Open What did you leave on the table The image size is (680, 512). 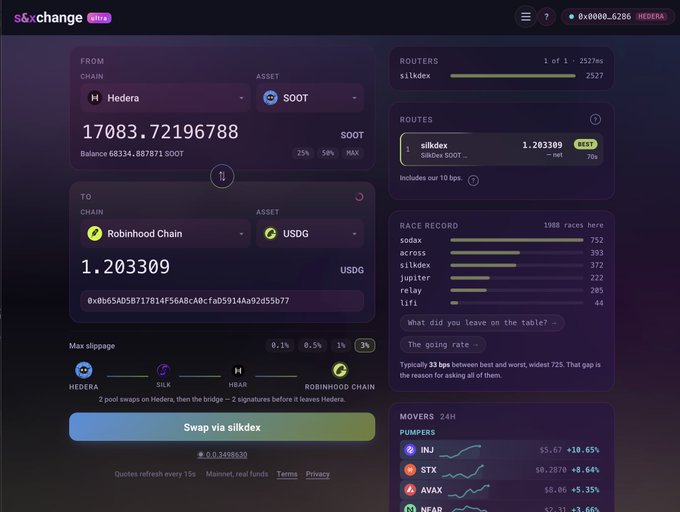pos(482,323)
